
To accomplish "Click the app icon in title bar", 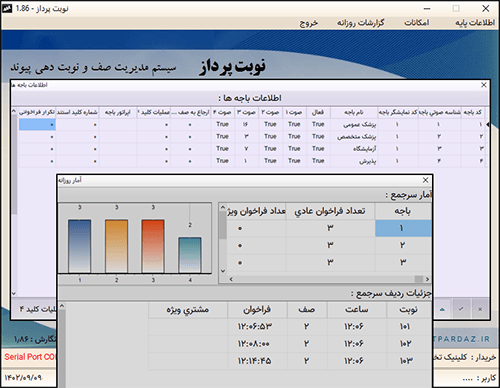I will pyautogui.click(x=7, y=8).
